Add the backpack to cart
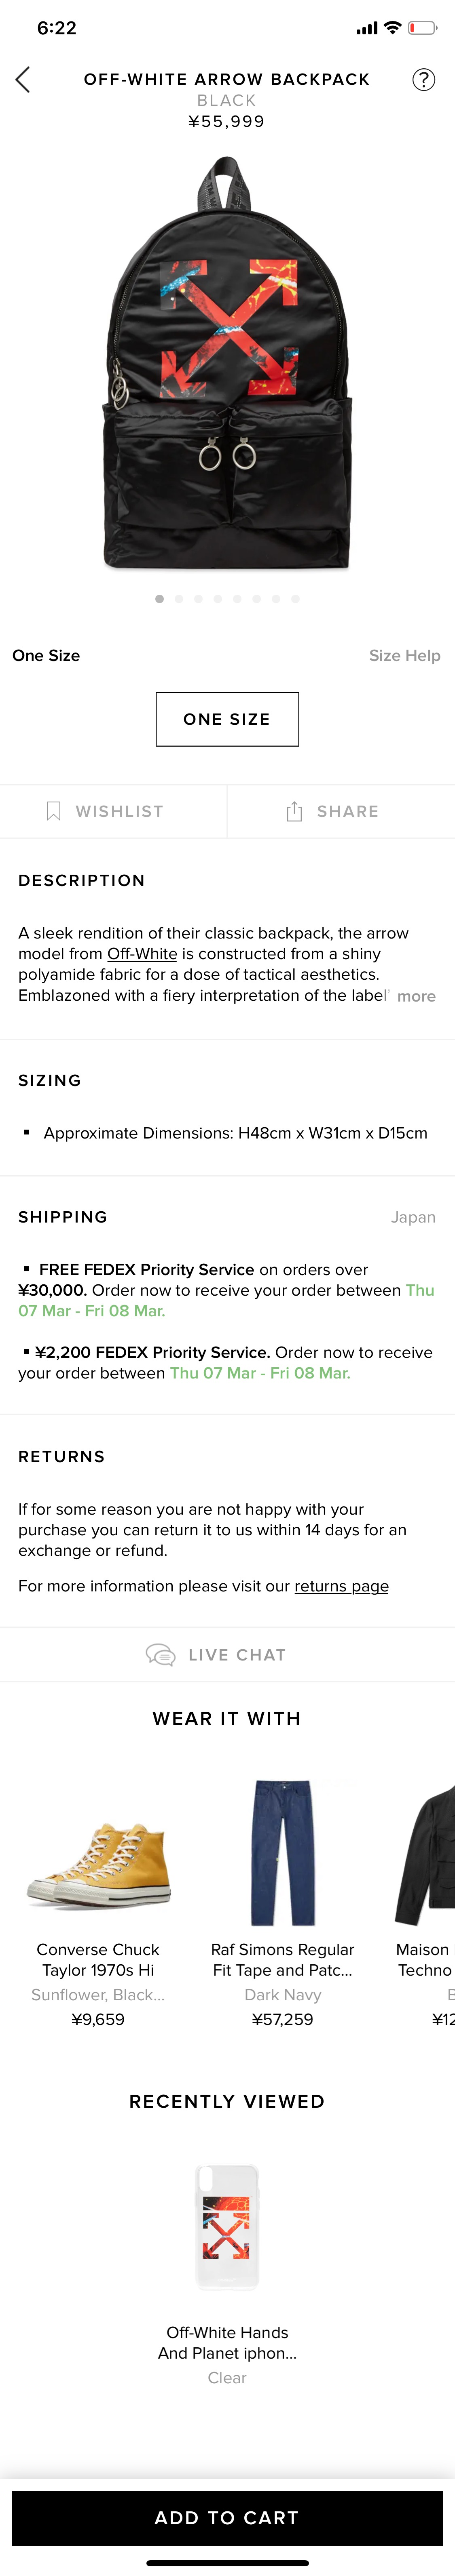Image resolution: width=455 pixels, height=2576 pixels. pyautogui.click(x=227, y=2518)
